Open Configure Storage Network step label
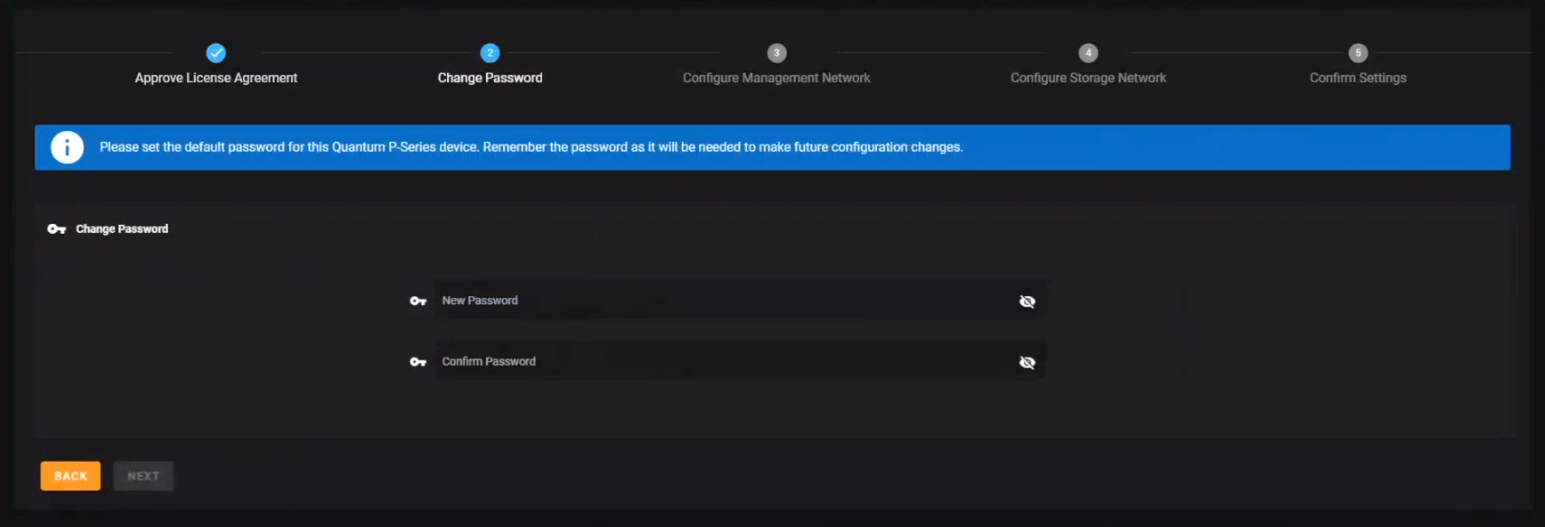1545x527 pixels. (1088, 78)
